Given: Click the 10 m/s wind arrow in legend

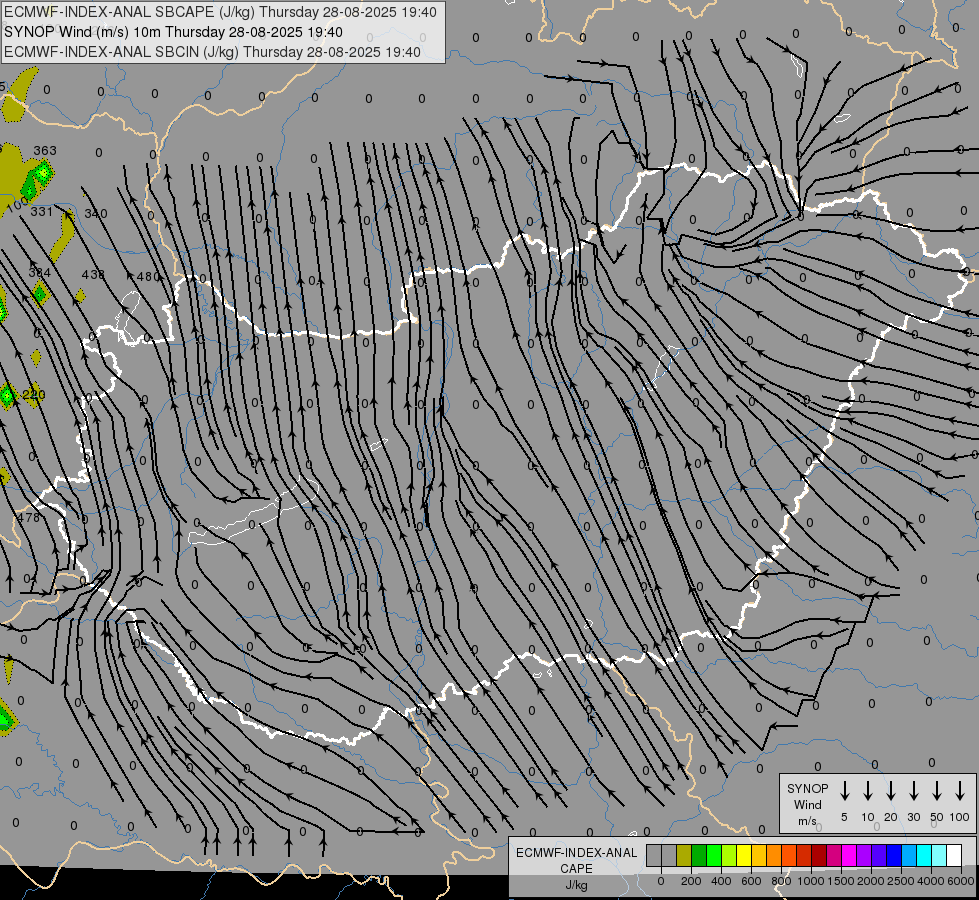Looking at the screenshot, I should click(868, 790).
